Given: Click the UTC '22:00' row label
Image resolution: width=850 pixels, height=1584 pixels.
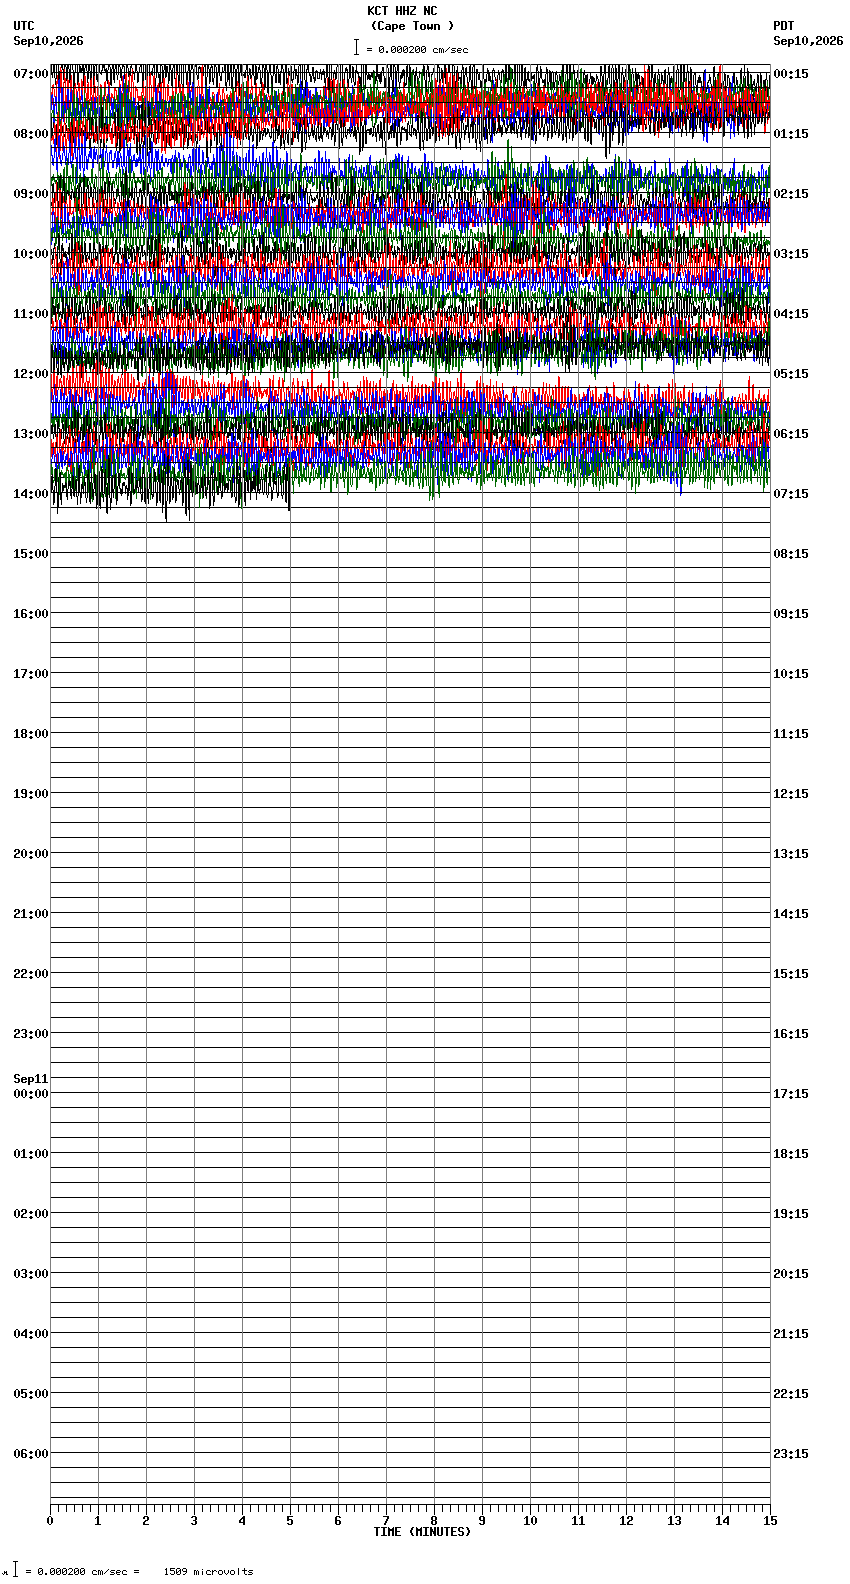Looking at the screenshot, I should 31,974.
